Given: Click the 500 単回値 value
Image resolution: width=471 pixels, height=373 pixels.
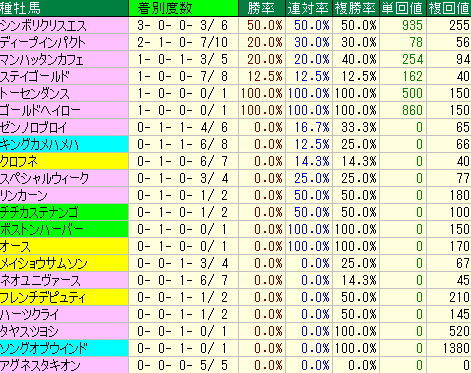Looking at the screenshot, I should (412, 93).
